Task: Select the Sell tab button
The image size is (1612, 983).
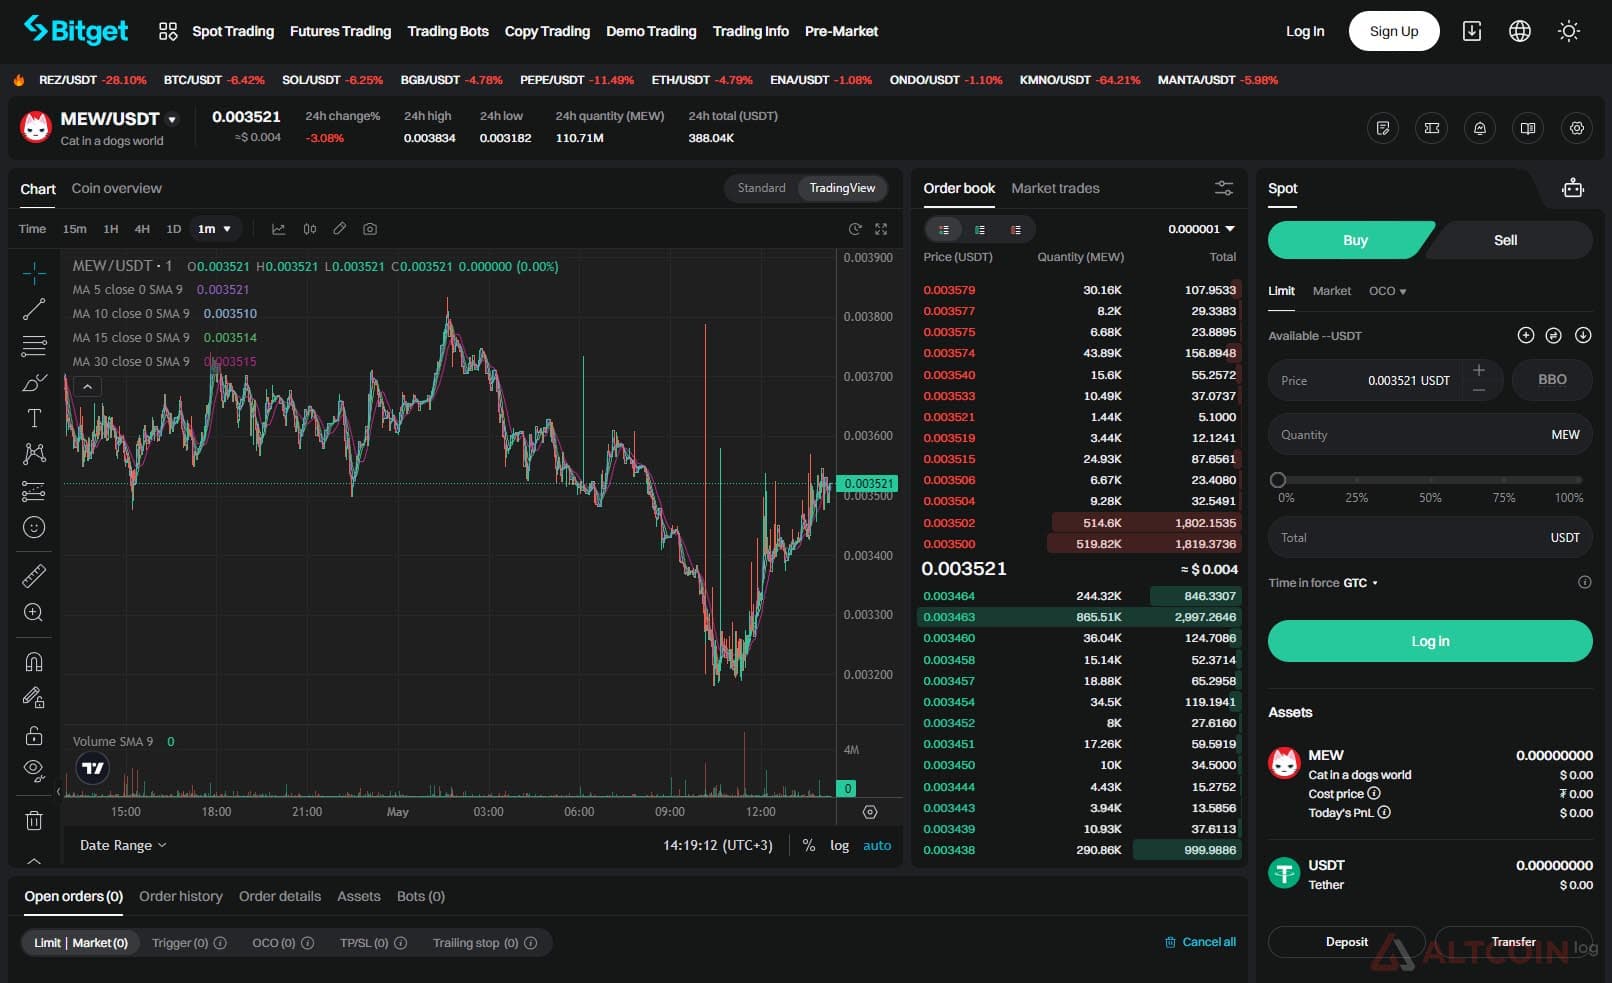Action: pyautogui.click(x=1505, y=240)
